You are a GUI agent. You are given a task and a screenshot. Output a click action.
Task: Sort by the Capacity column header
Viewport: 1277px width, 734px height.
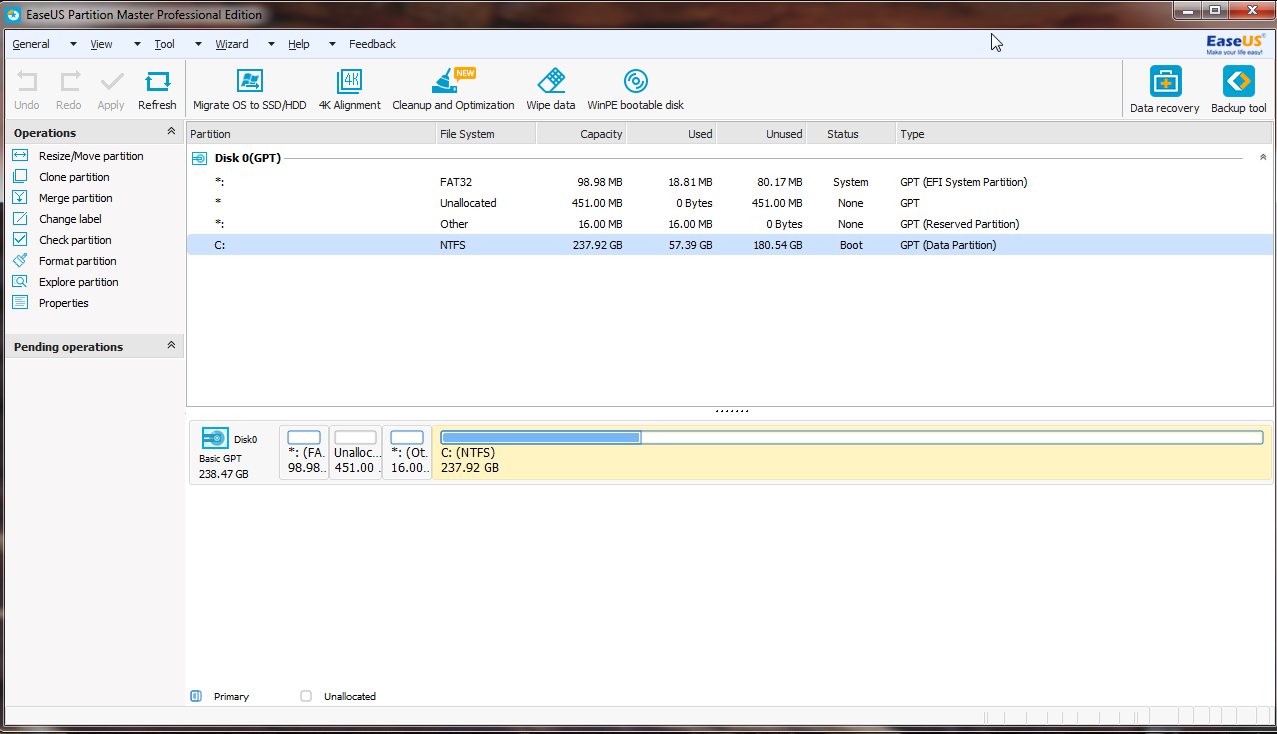(x=581, y=134)
